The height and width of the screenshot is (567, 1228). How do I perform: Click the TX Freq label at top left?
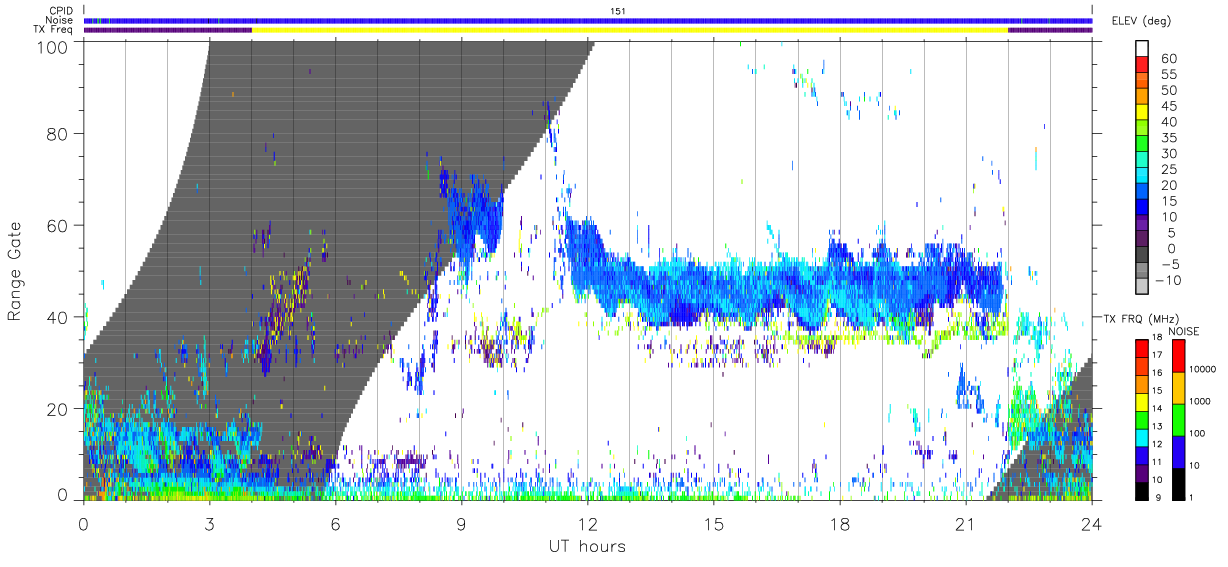point(54,30)
